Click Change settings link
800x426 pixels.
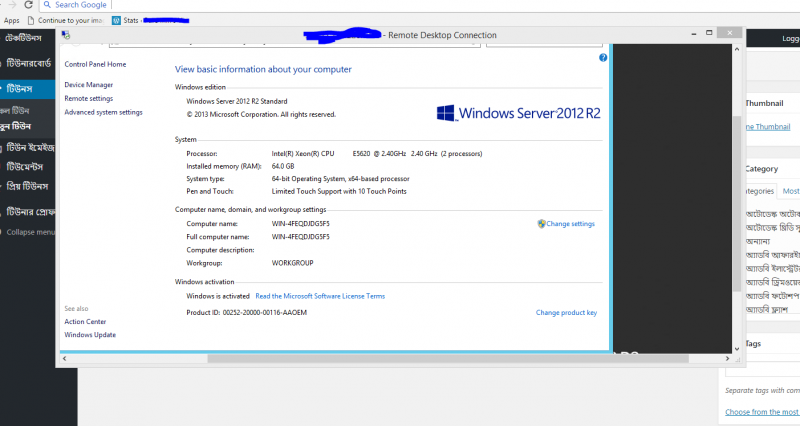coord(570,223)
